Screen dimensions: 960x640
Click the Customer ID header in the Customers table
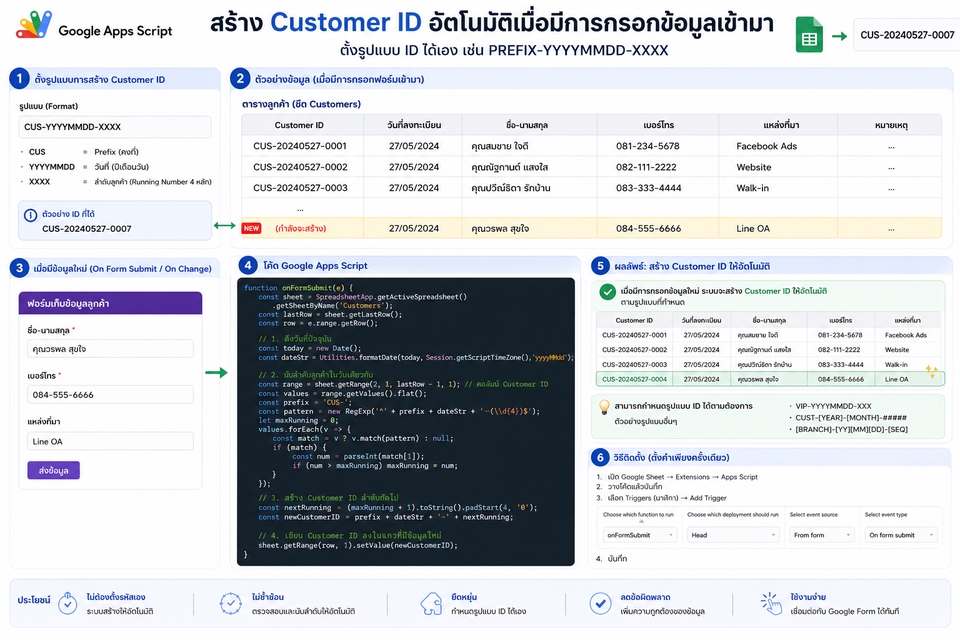pos(299,125)
